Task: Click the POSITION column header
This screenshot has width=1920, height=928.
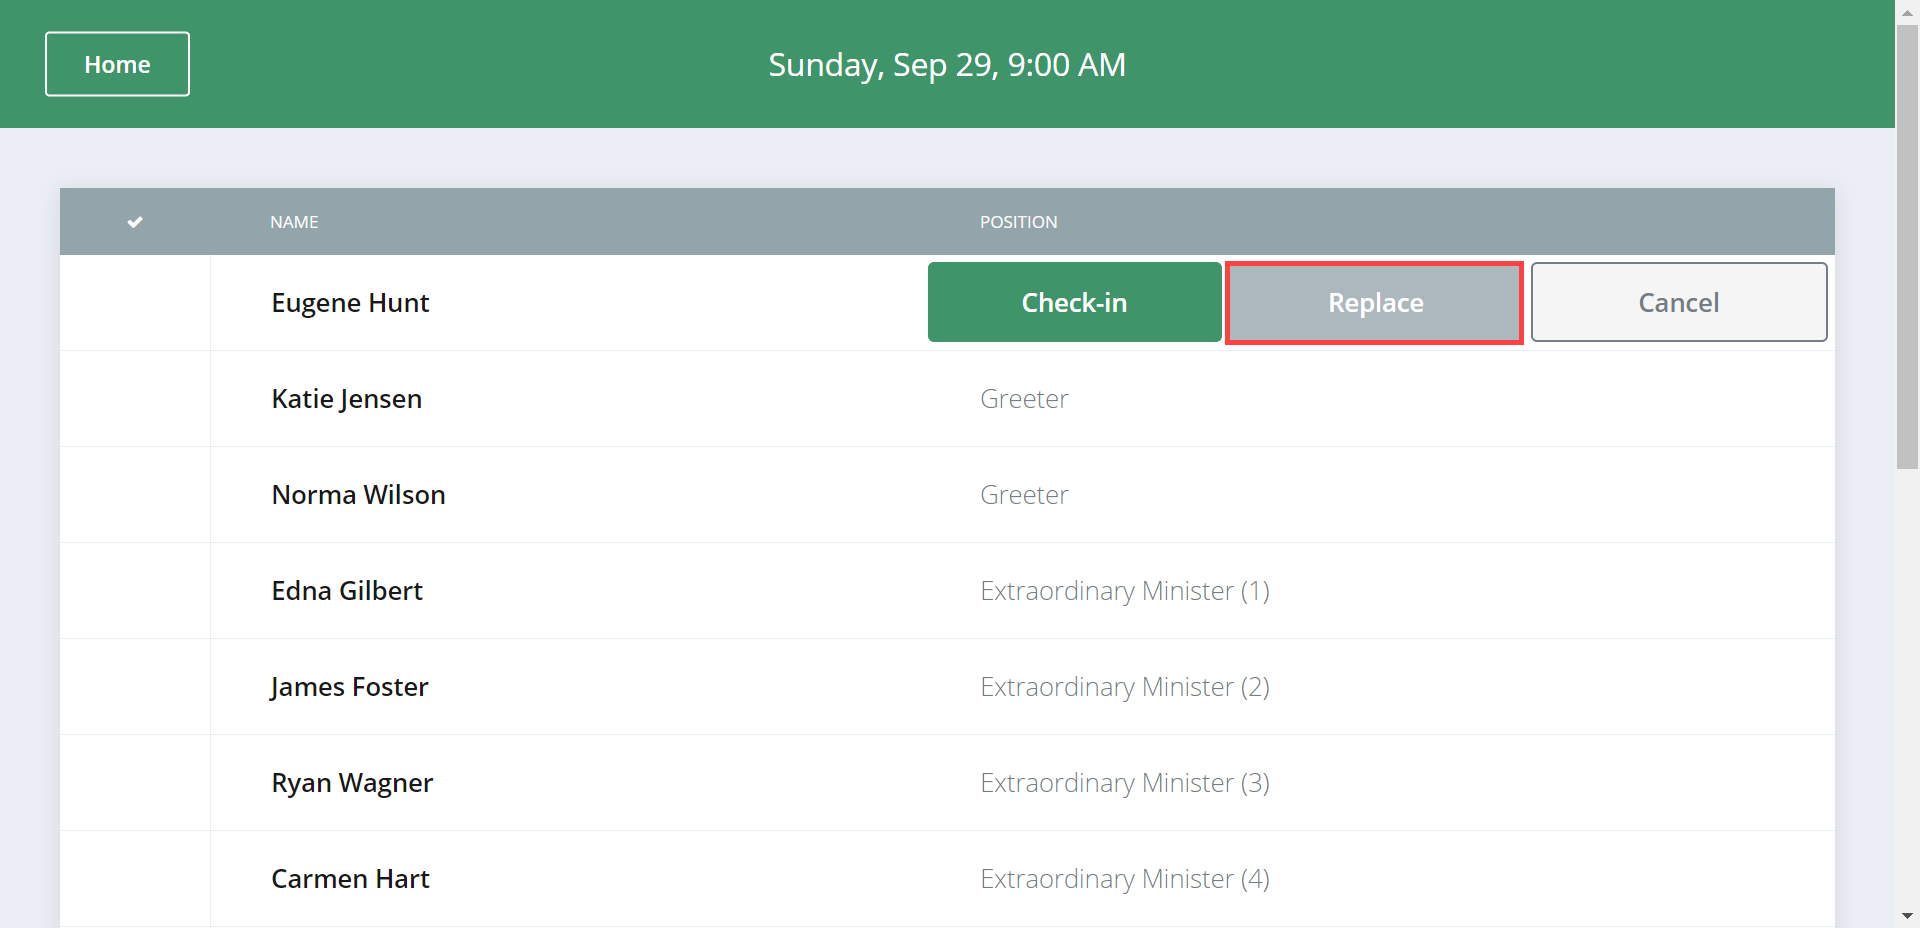Action: (x=1018, y=222)
